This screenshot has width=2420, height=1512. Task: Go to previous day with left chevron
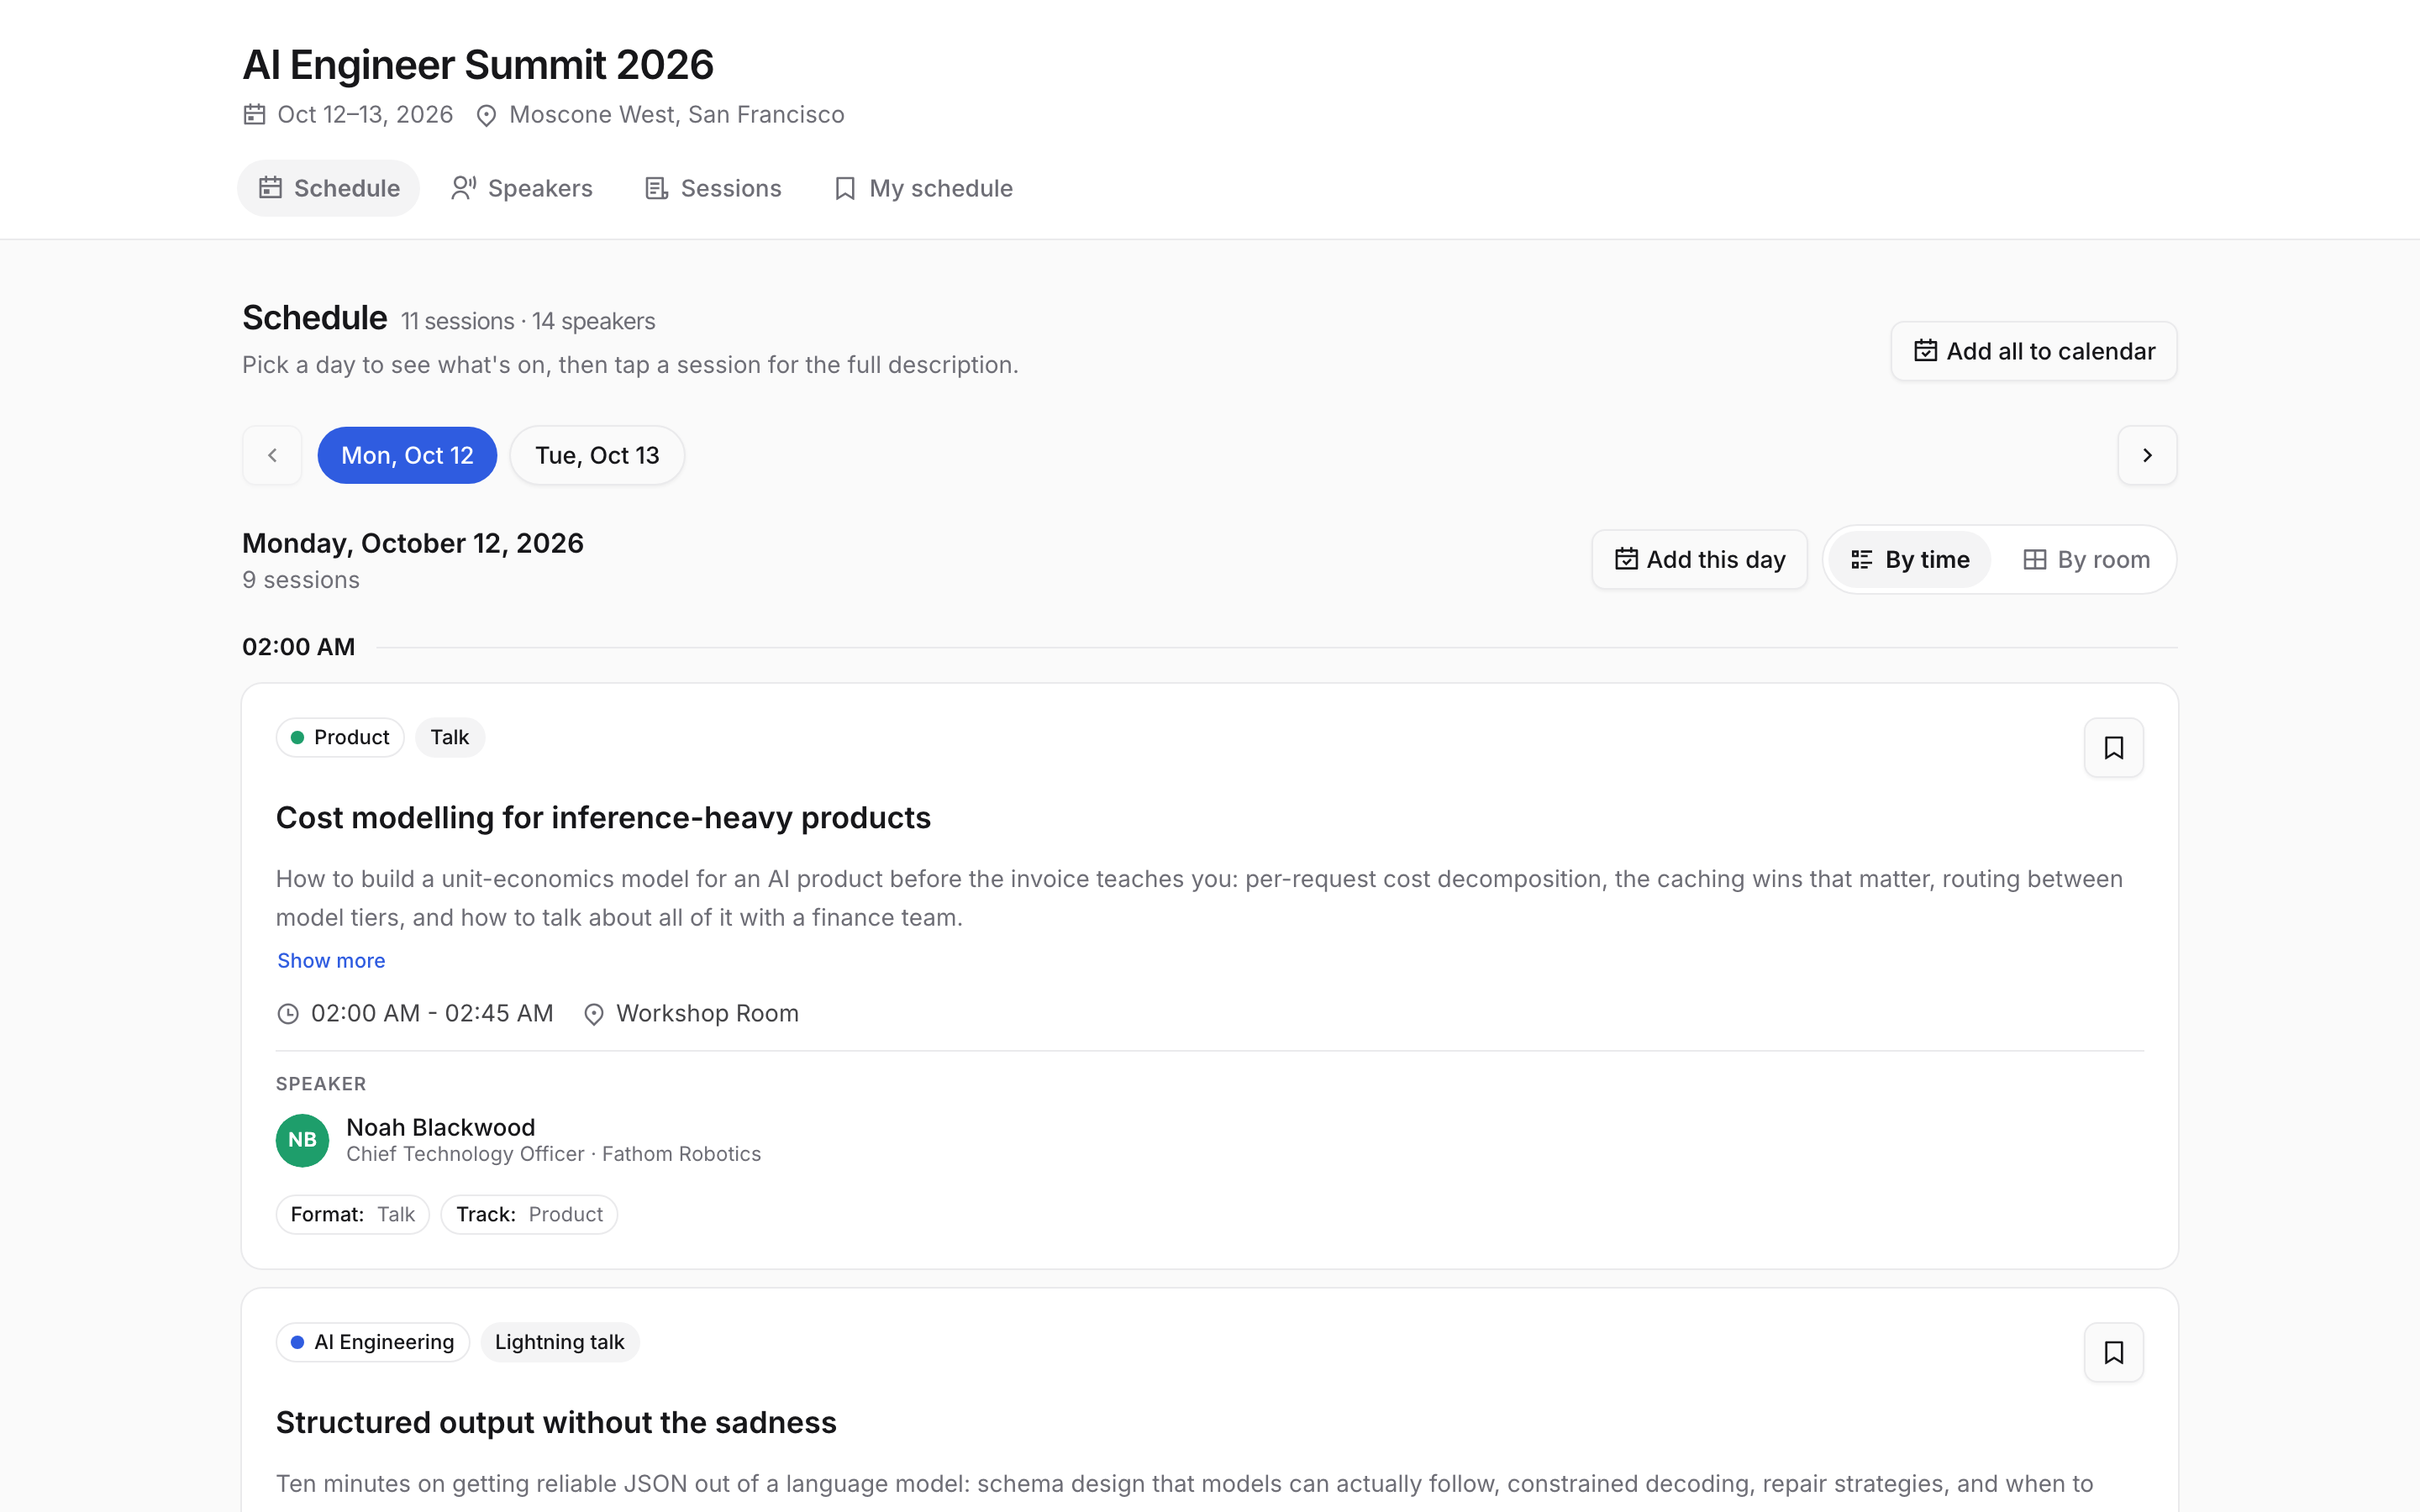272,455
